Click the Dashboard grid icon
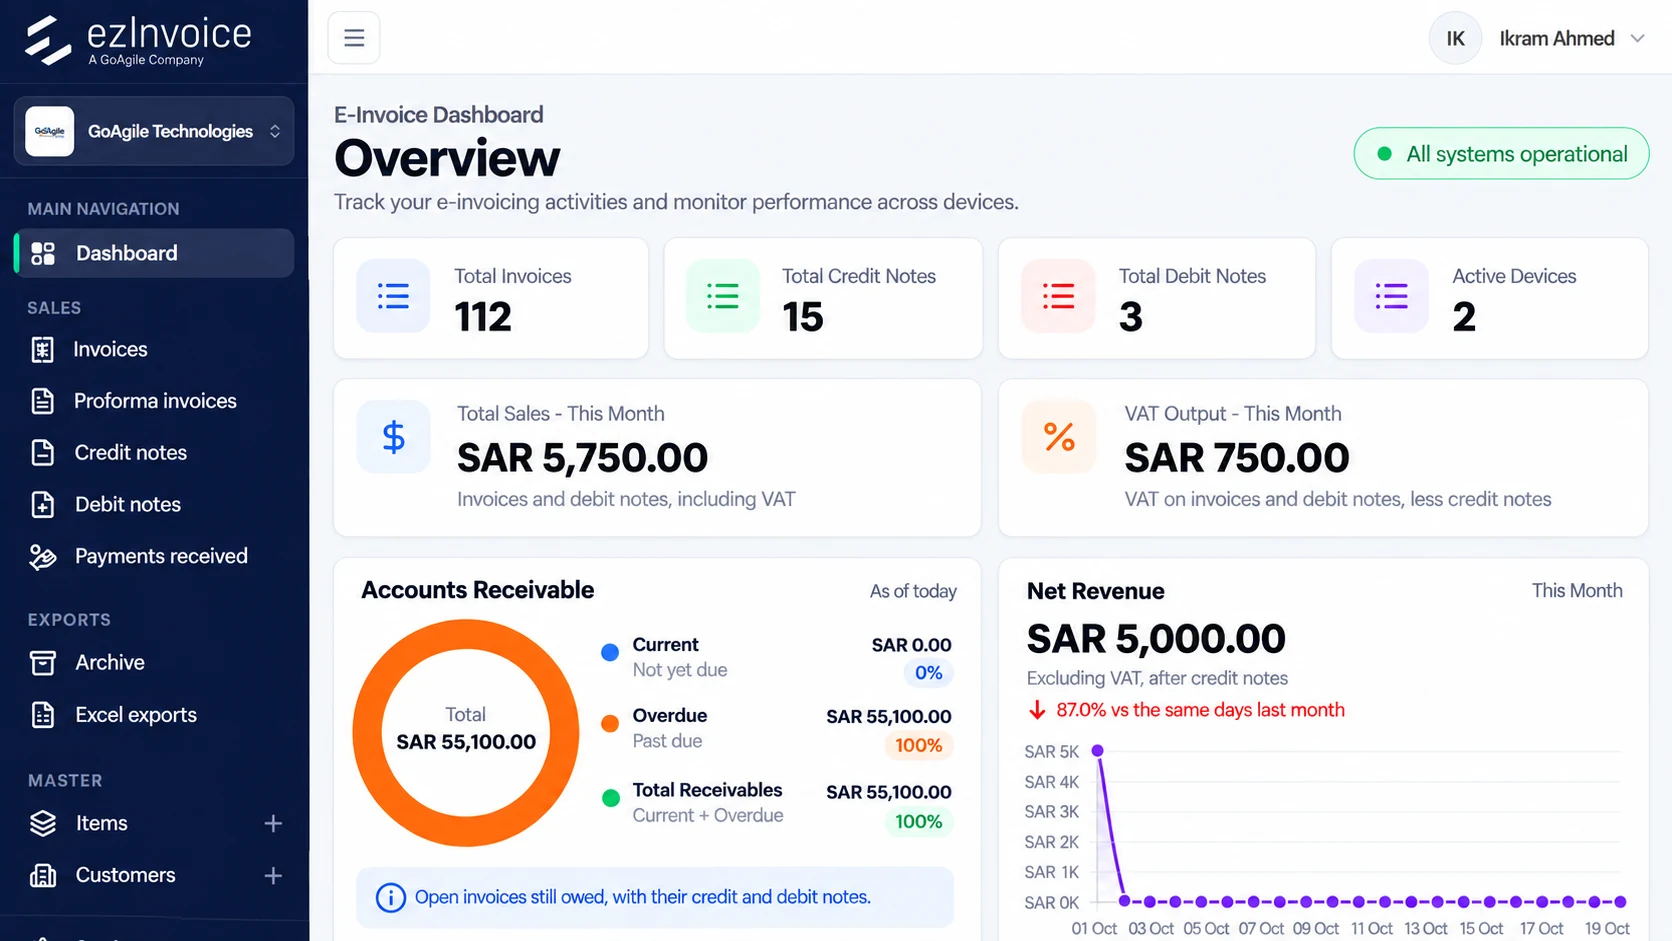Screen dimensions: 1672x941 pyautogui.click(x=43, y=254)
